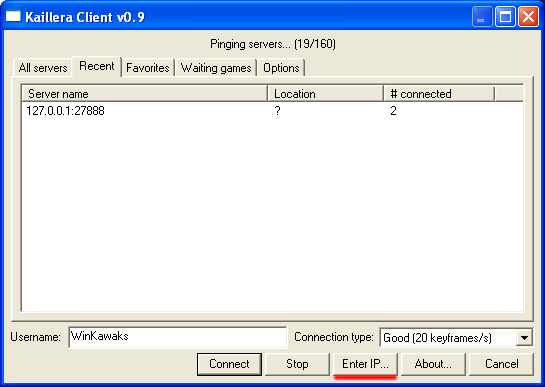Sort by Server name column header
The height and width of the screenshot is (387, 545).
point(144,94)
